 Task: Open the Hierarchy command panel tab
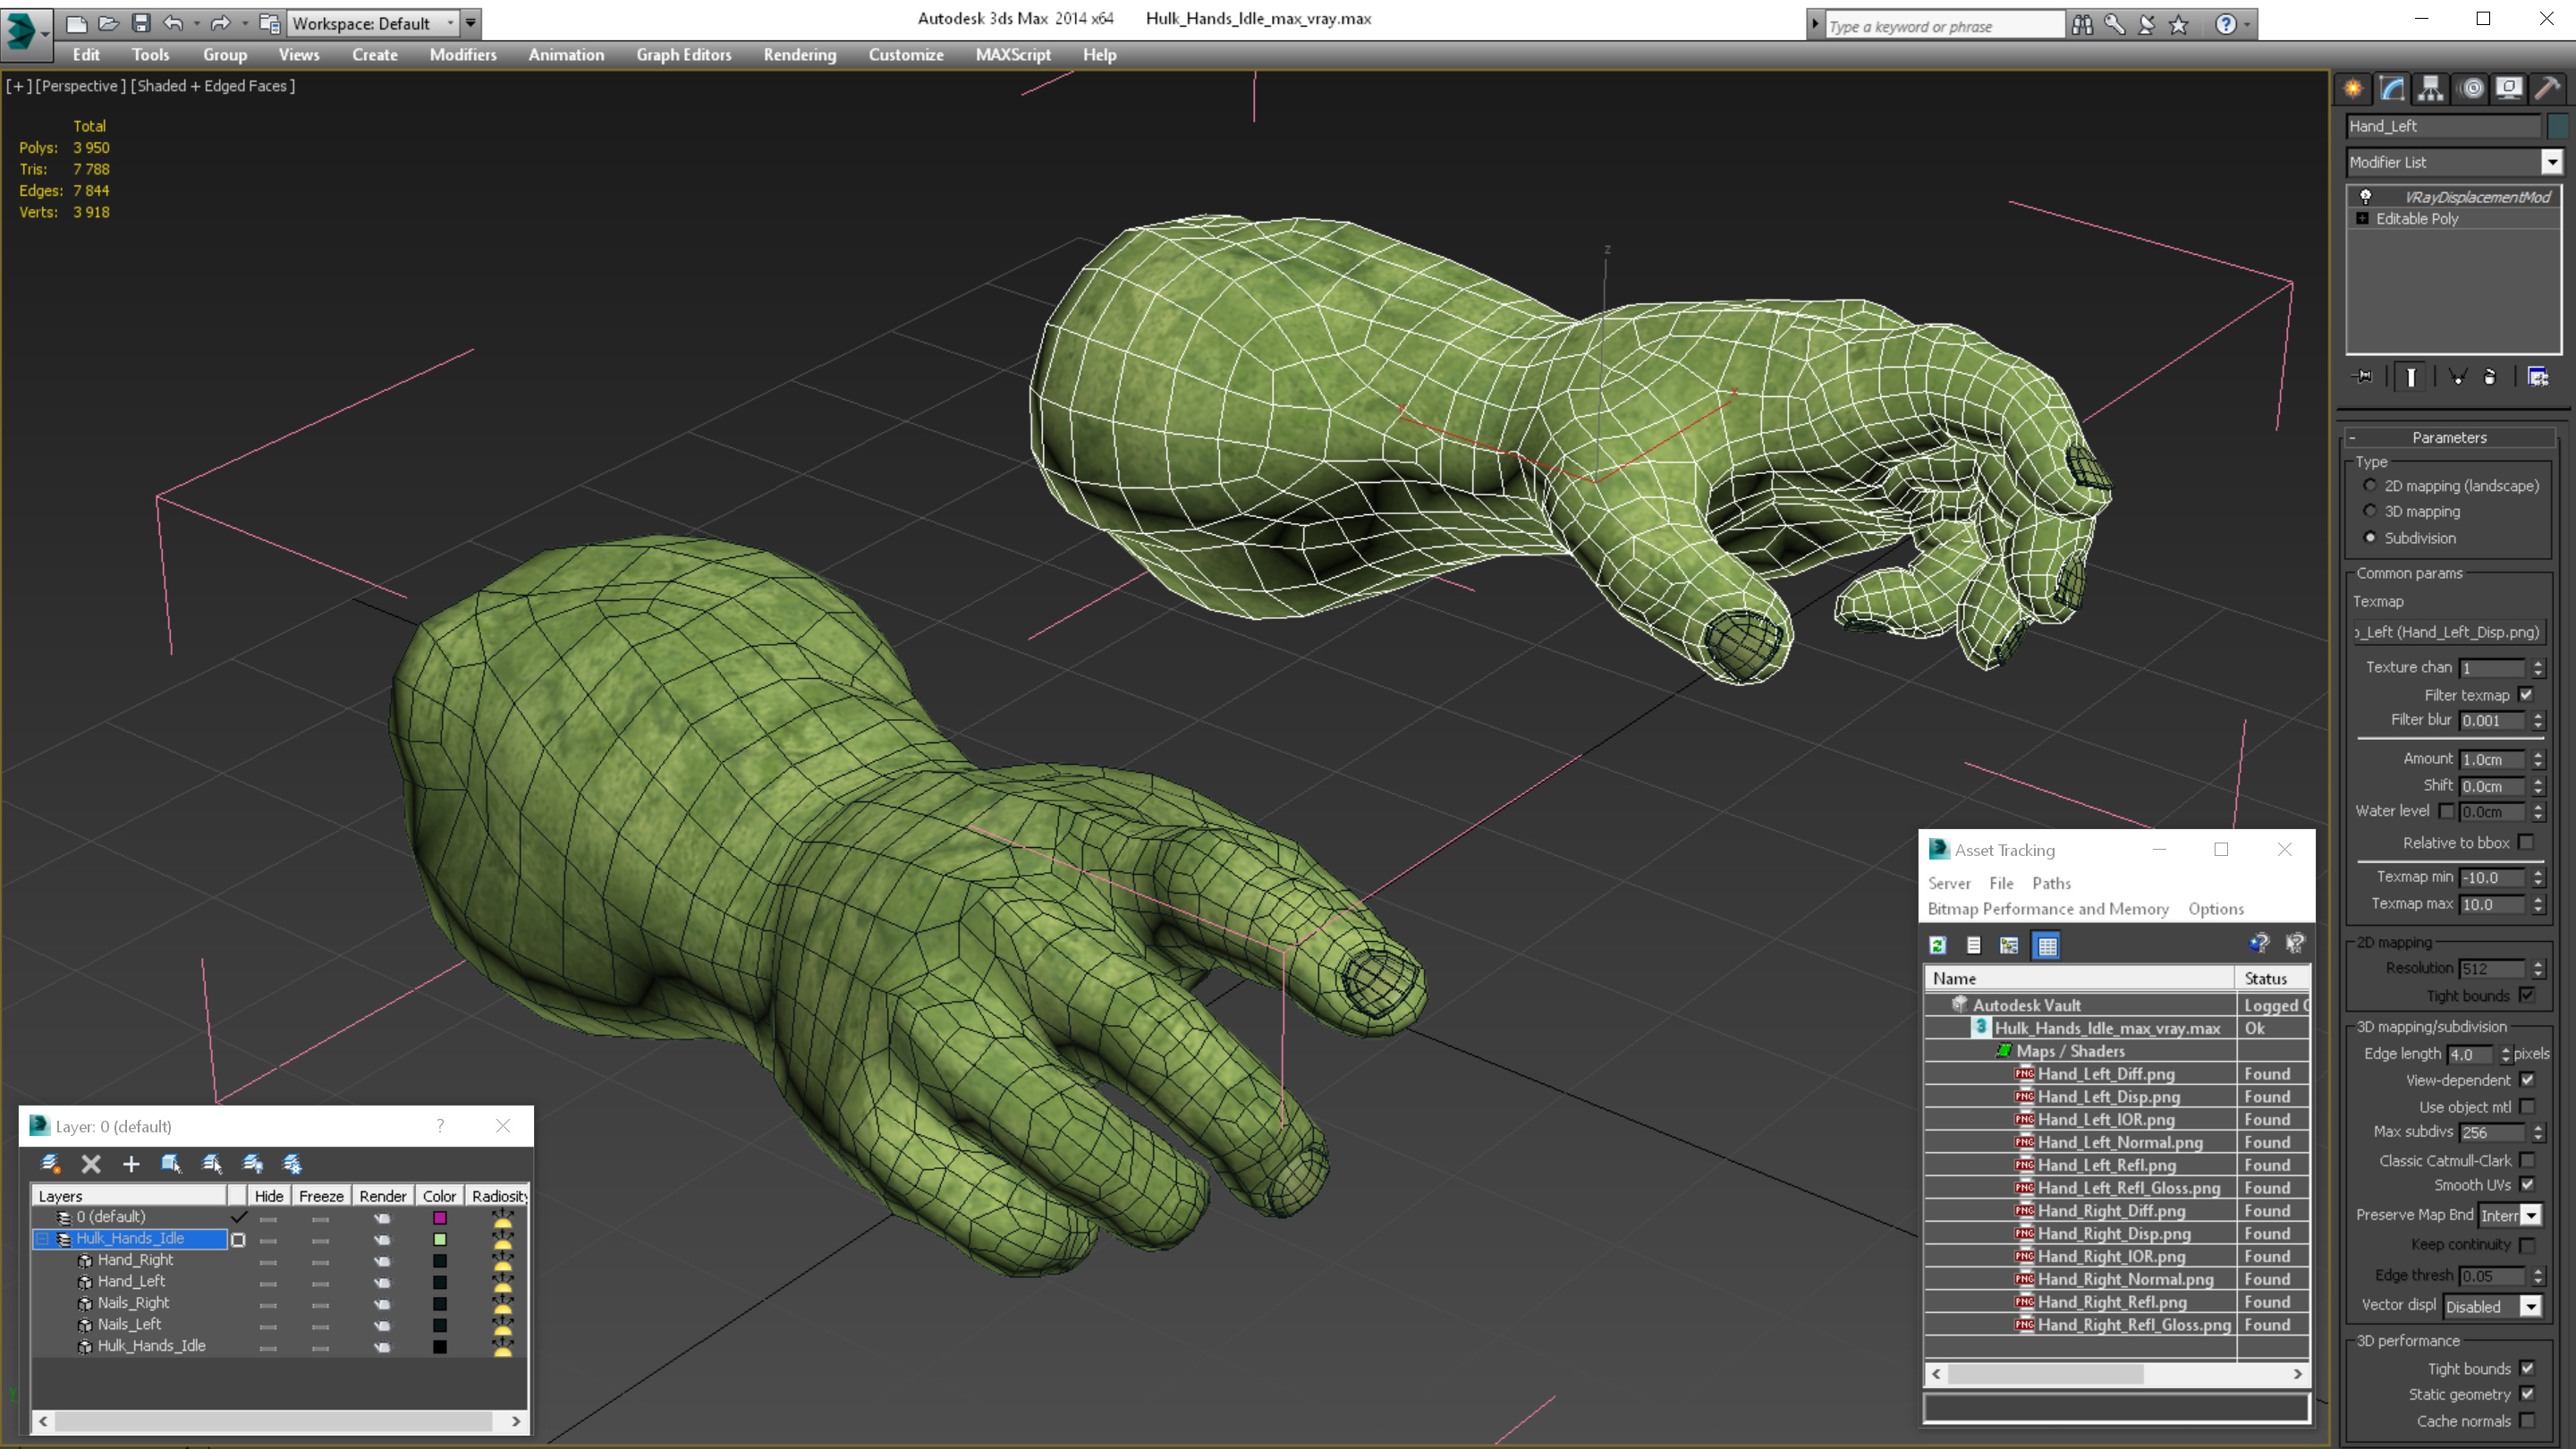[2431, 89]
